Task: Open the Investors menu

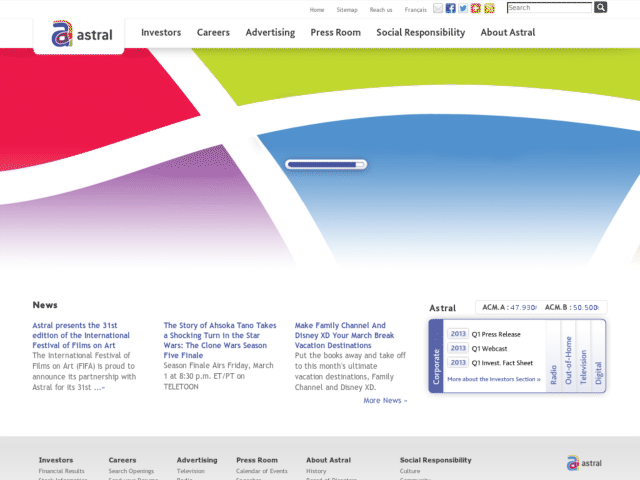Action: pos(161,32)
